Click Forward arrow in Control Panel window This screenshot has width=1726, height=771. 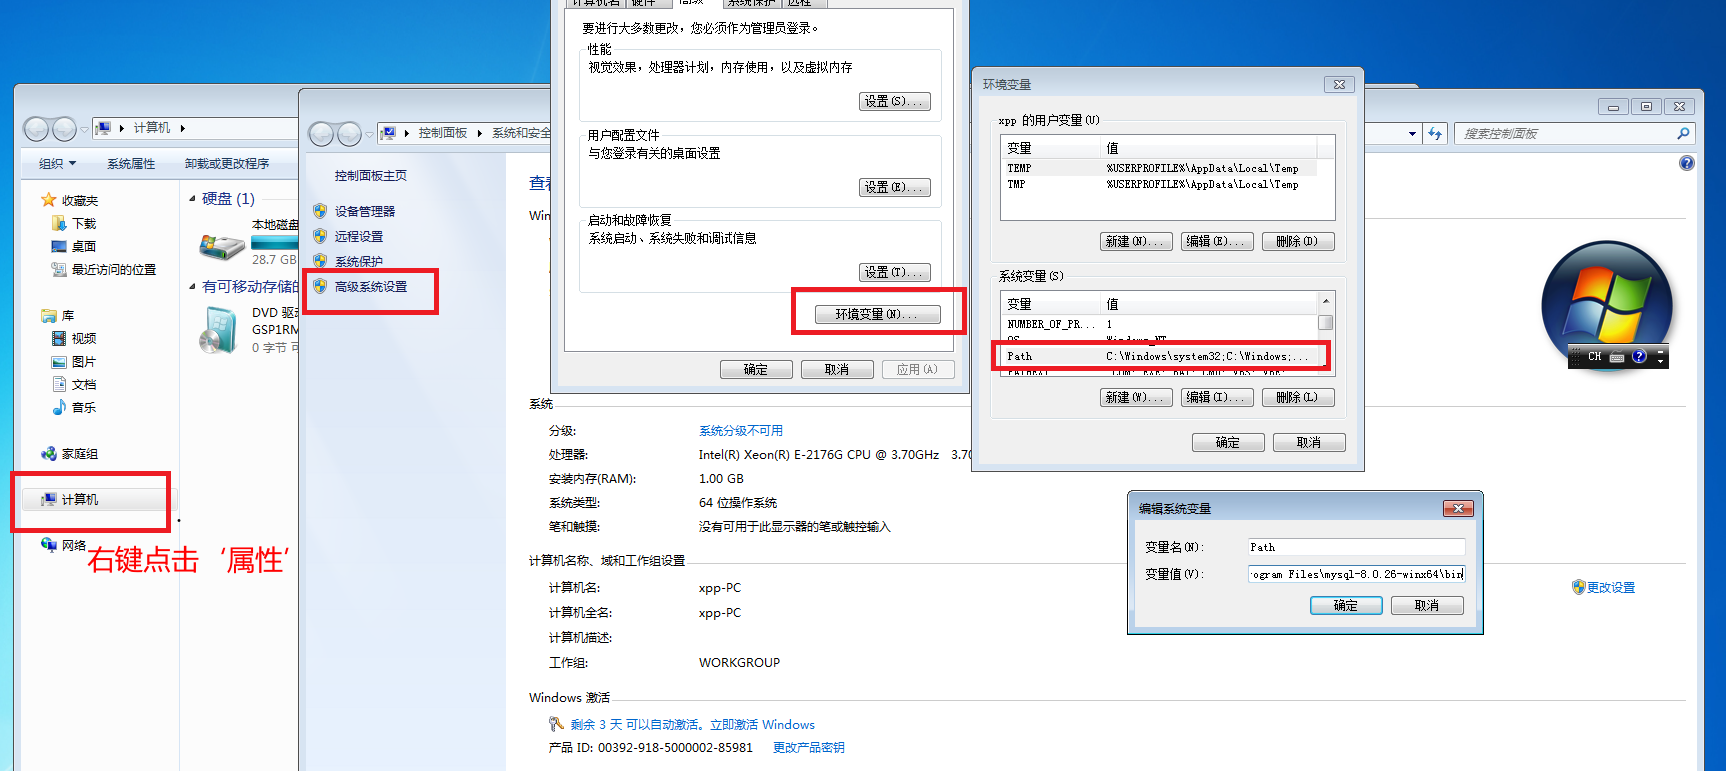tap(349, 134)
